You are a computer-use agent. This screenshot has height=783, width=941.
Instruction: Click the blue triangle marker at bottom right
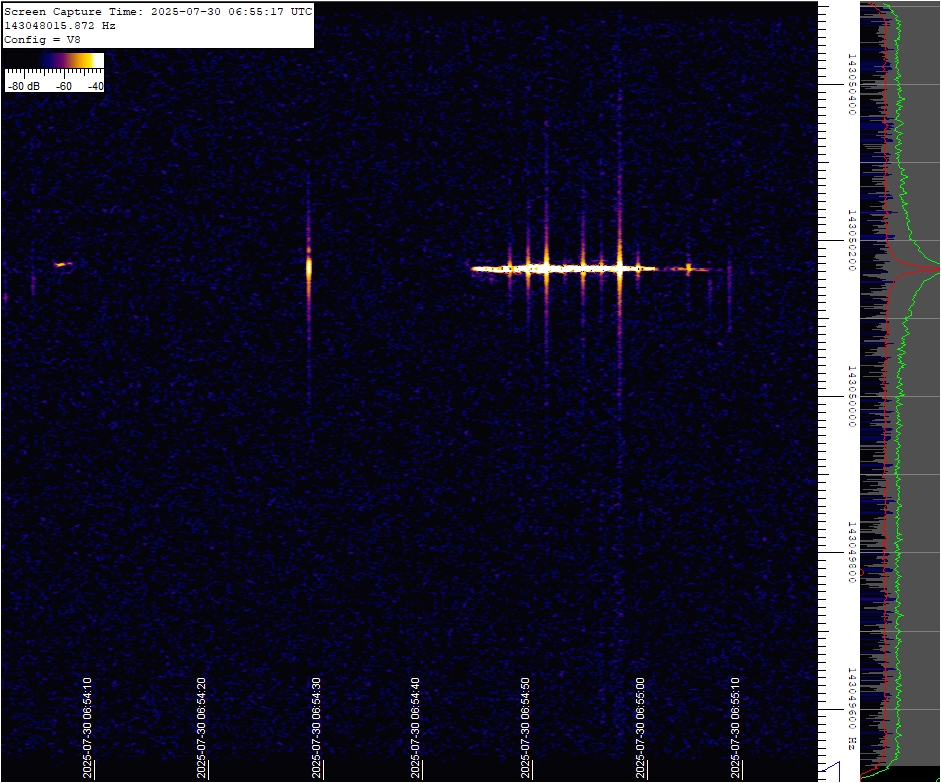831,771
